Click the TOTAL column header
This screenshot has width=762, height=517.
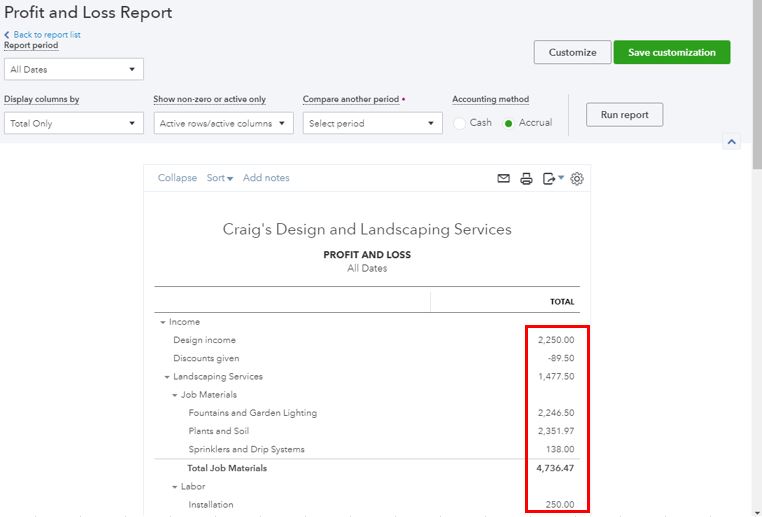tap(562, 302)
